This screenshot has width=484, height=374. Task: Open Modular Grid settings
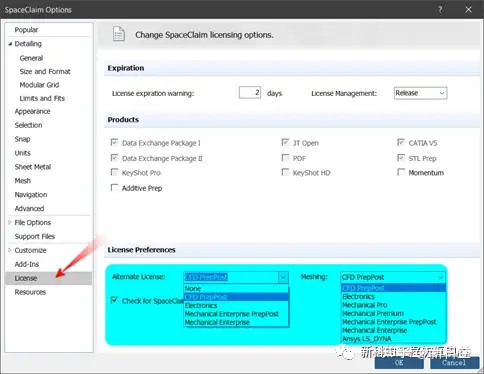tap(39, 85)
